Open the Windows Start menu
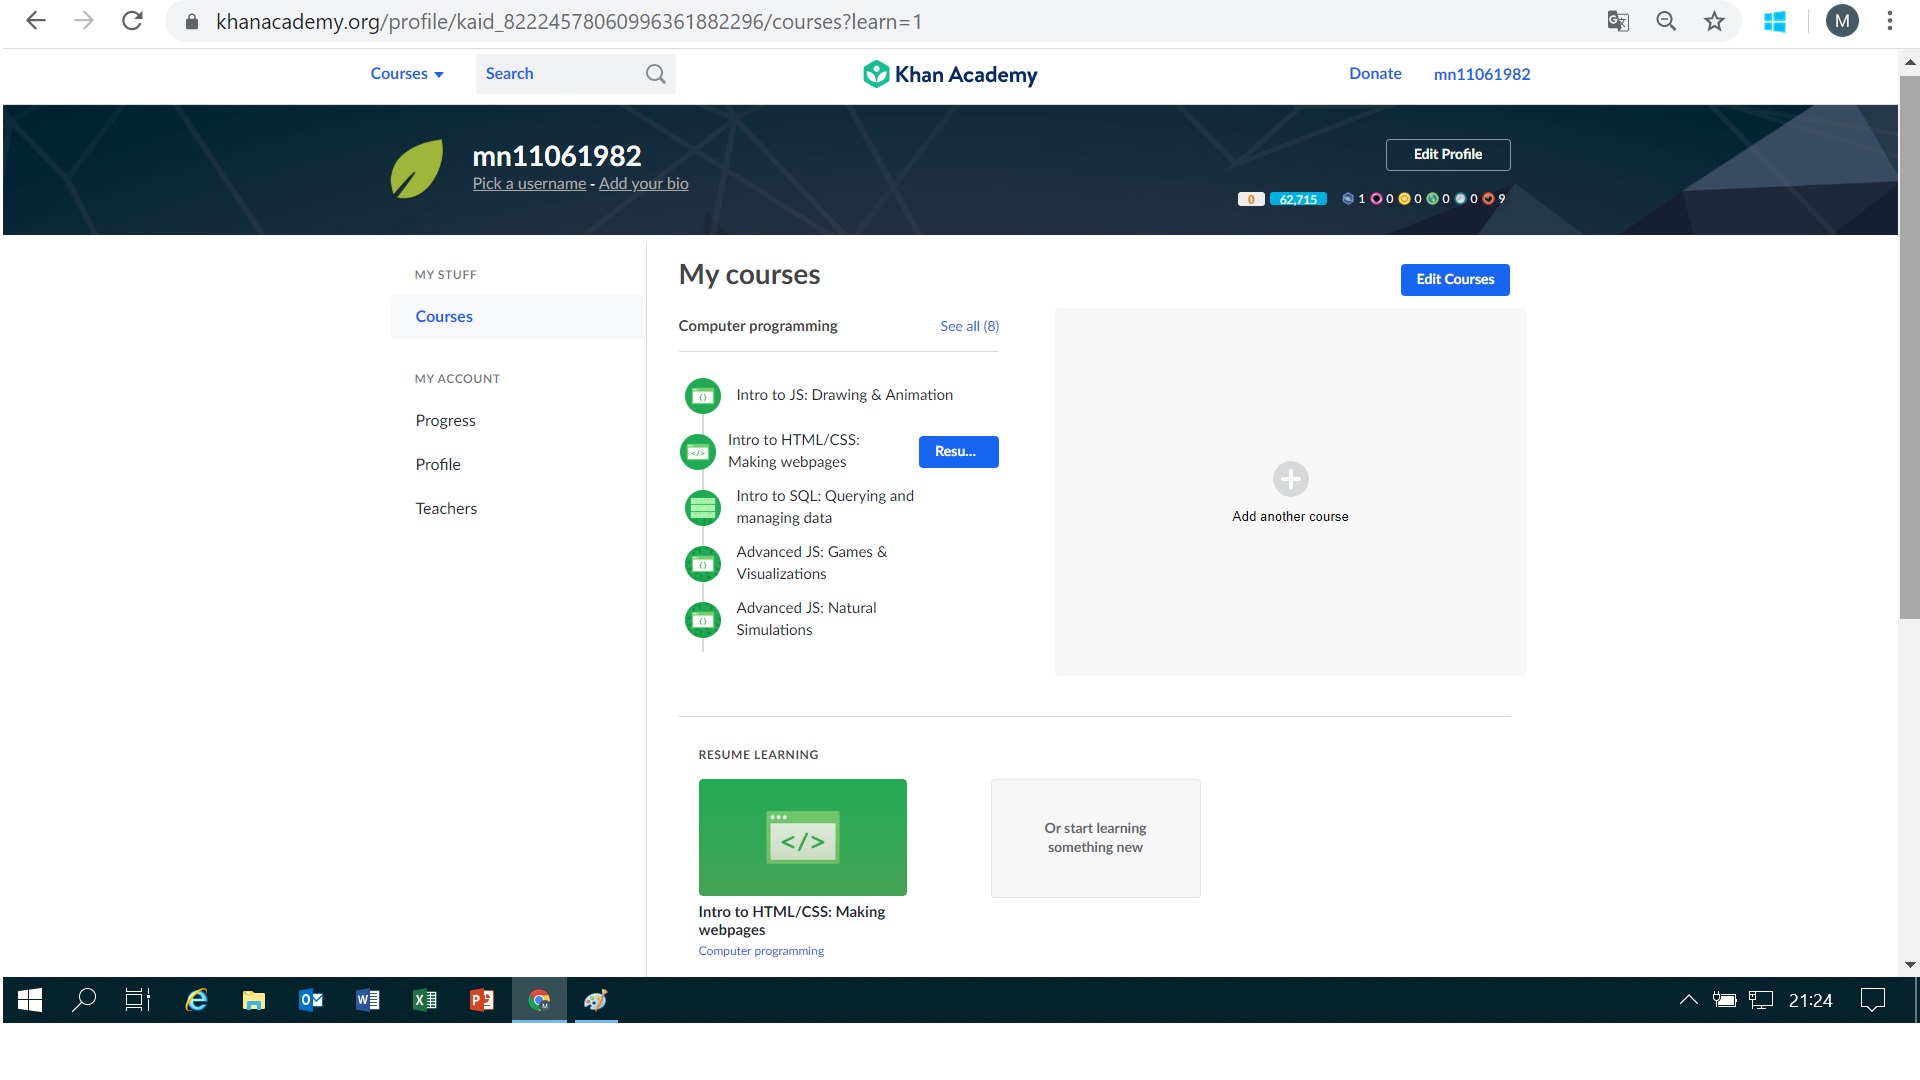This screenshot has height=1080, width=1920. point(30,1000)
